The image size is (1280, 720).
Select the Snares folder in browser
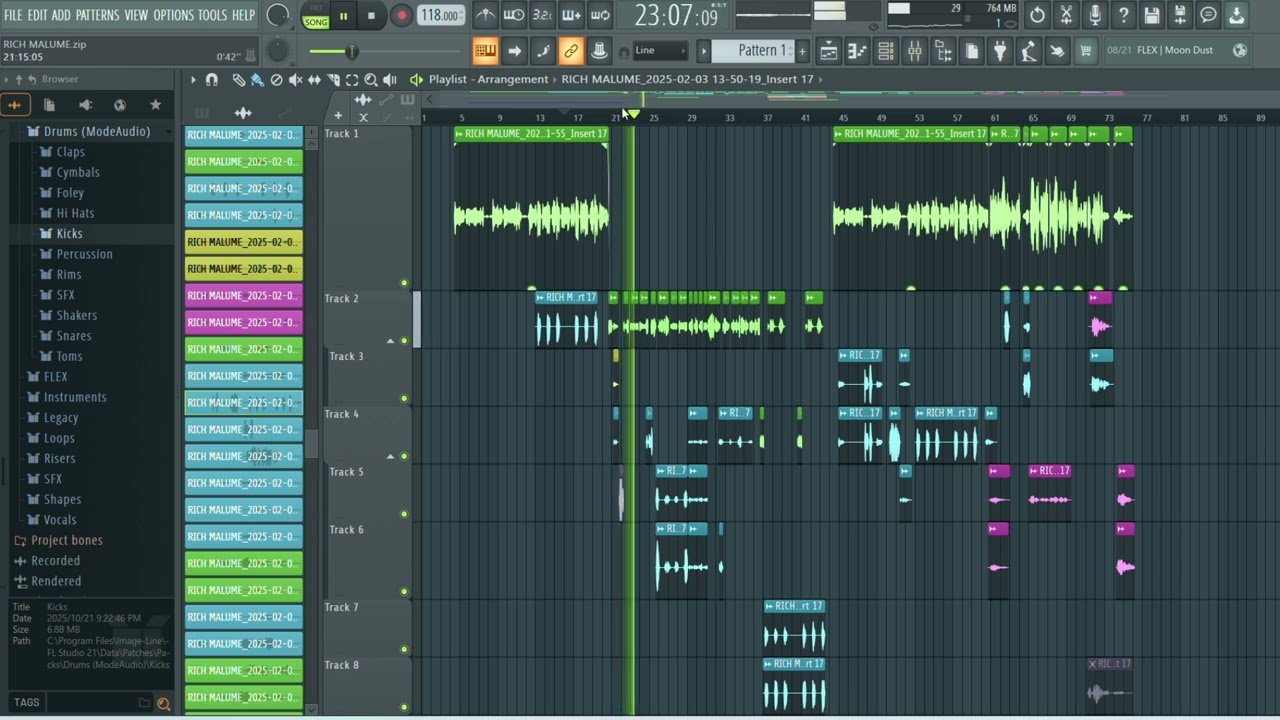click(x=74, y=336)
